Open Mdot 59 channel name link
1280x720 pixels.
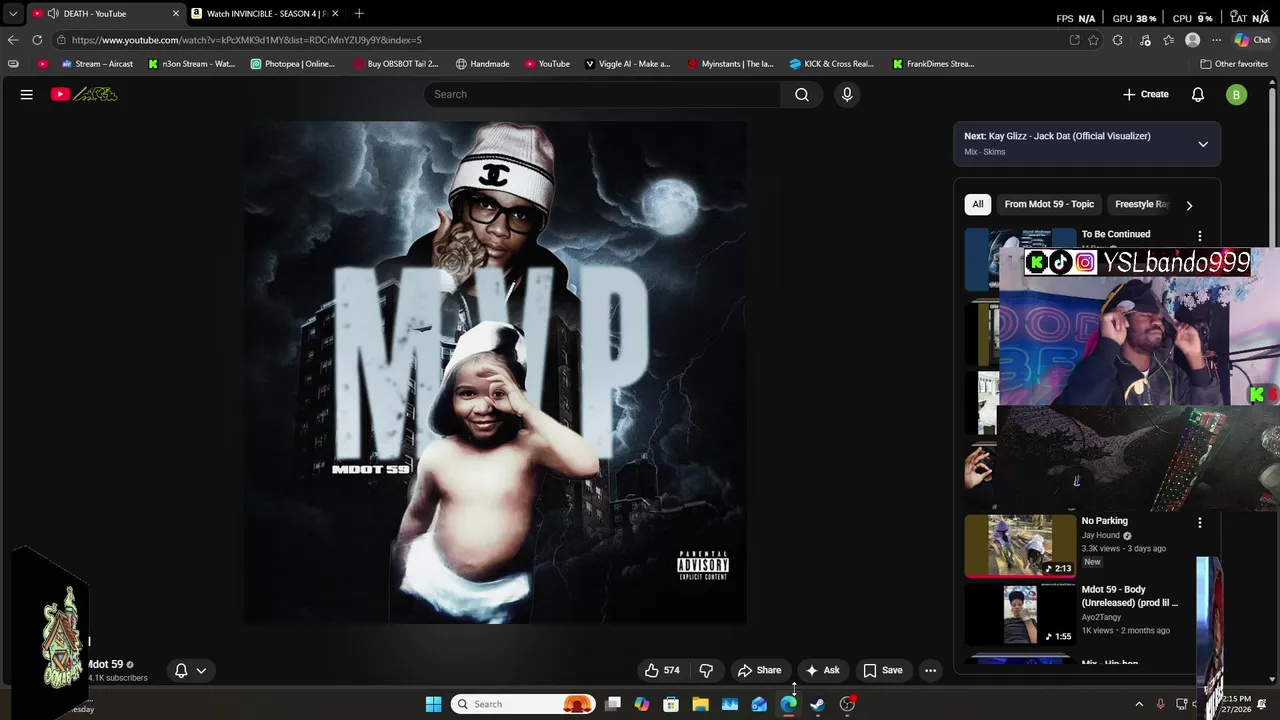pos(104,664)
